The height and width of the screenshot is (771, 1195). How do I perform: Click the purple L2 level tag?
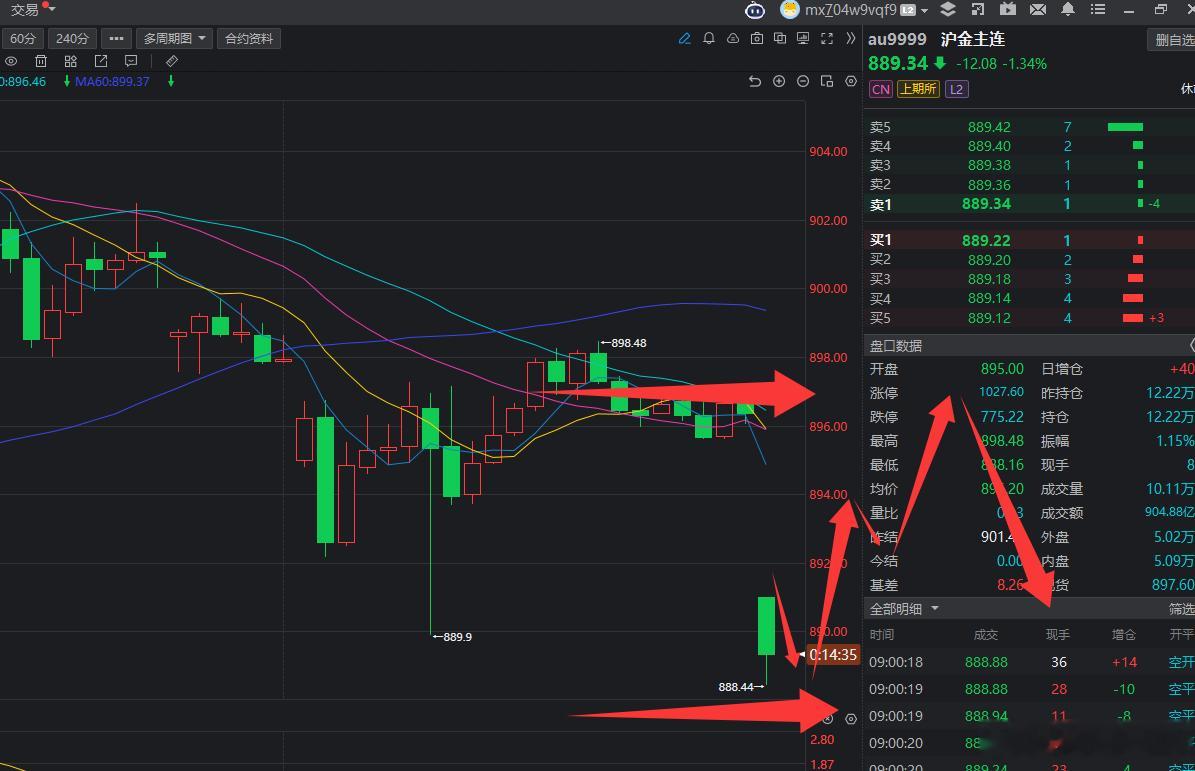[956, 89]
